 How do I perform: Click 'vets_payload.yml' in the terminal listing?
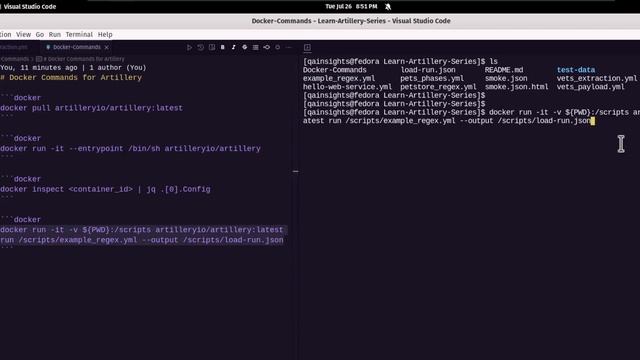591,87
